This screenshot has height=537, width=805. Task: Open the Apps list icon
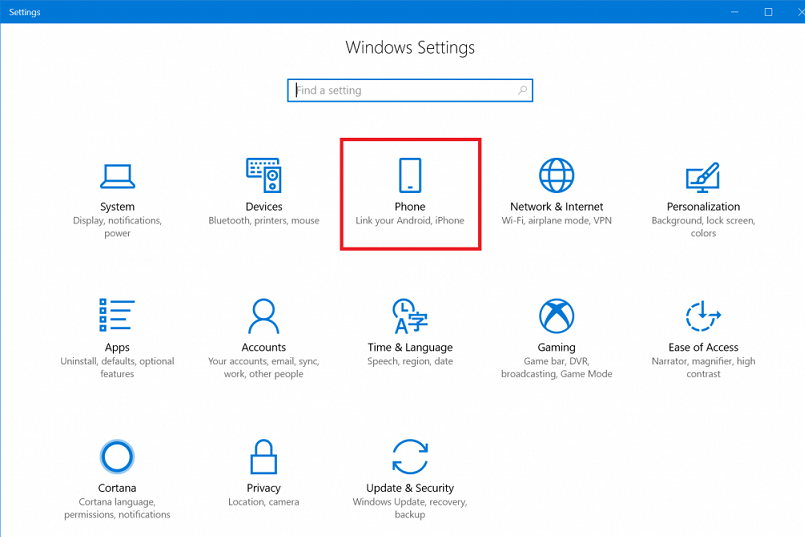point(117,315)
